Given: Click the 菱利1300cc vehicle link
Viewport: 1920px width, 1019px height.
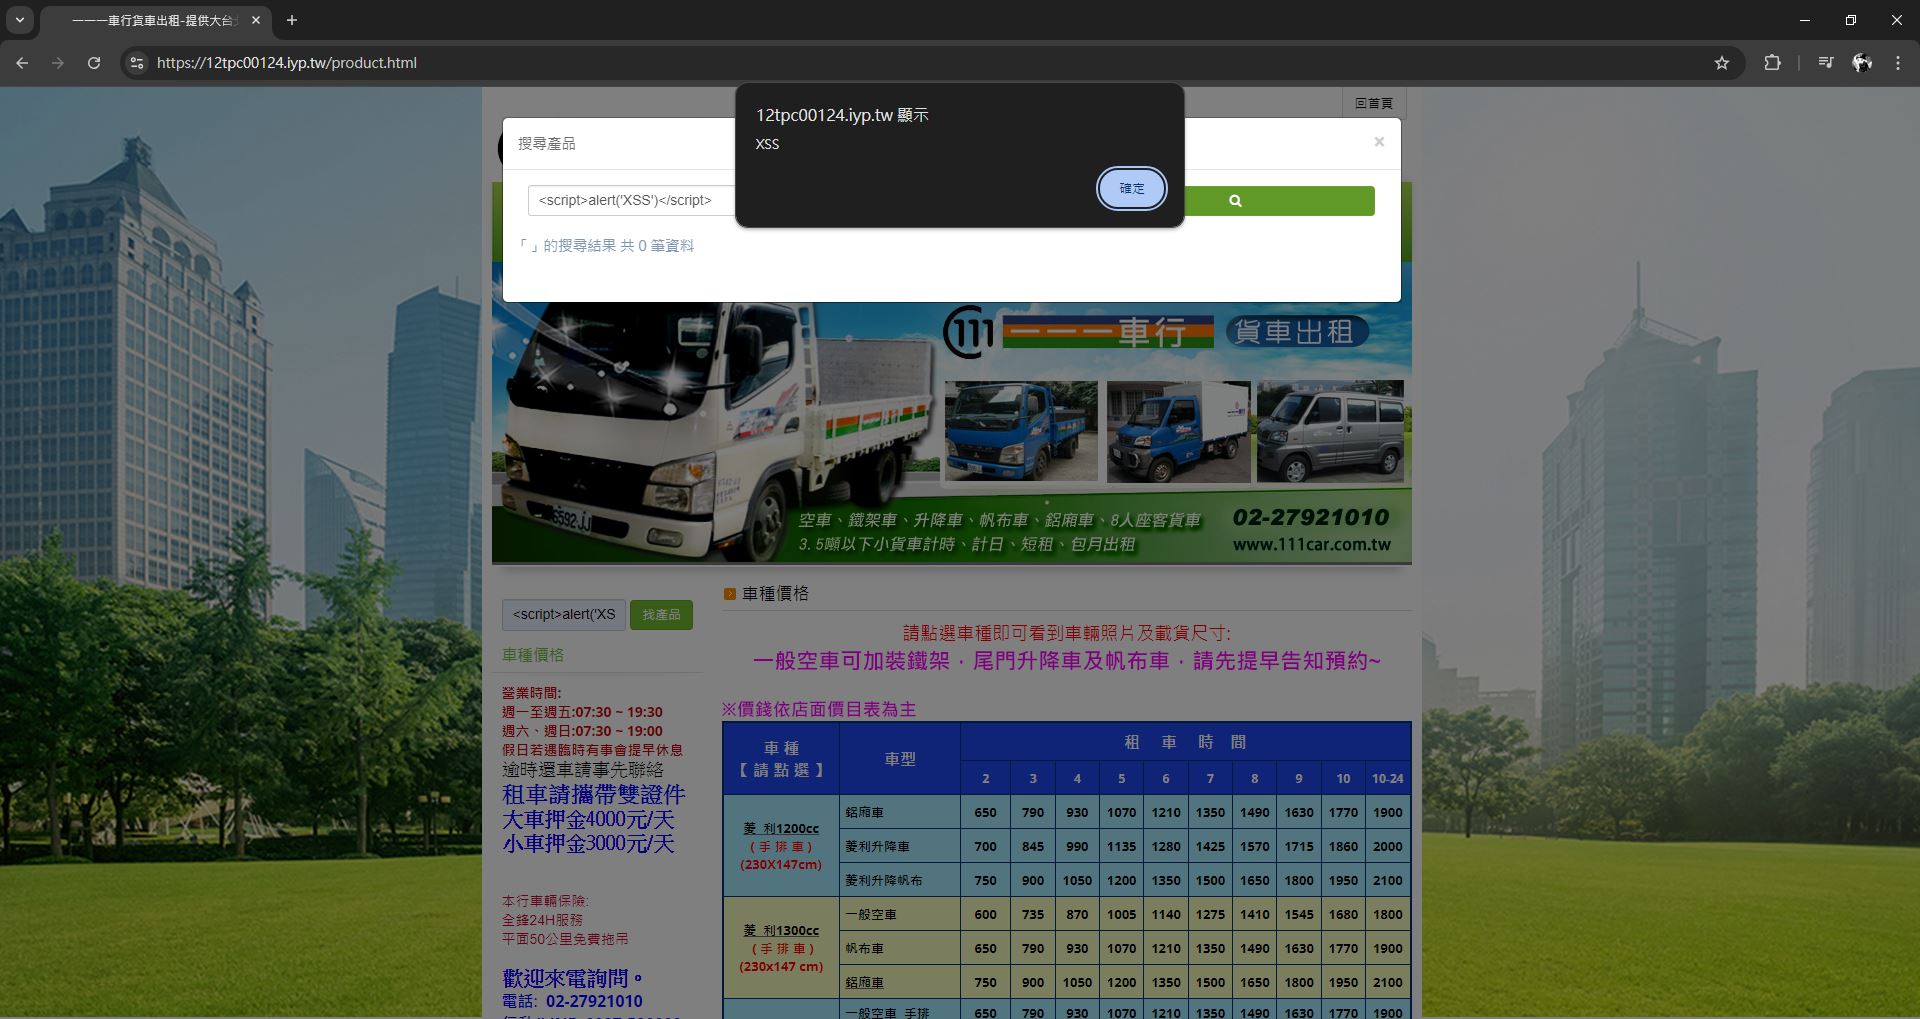Looking at the screenshot, I should [781, 931].
